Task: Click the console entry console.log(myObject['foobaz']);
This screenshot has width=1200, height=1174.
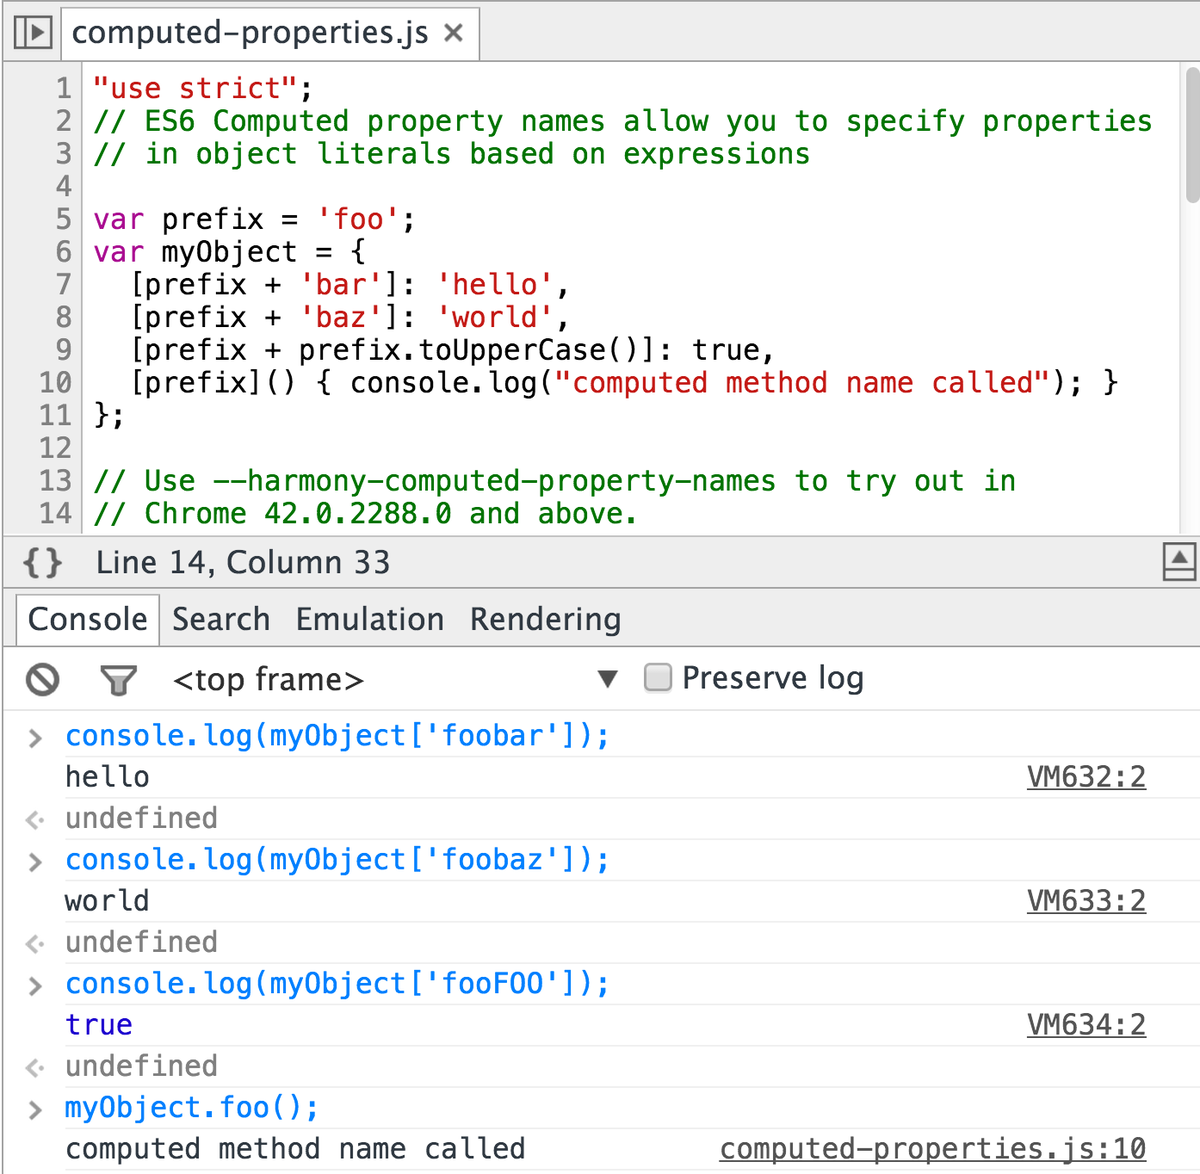Action: pyautogui.click(x=337, y=860)
